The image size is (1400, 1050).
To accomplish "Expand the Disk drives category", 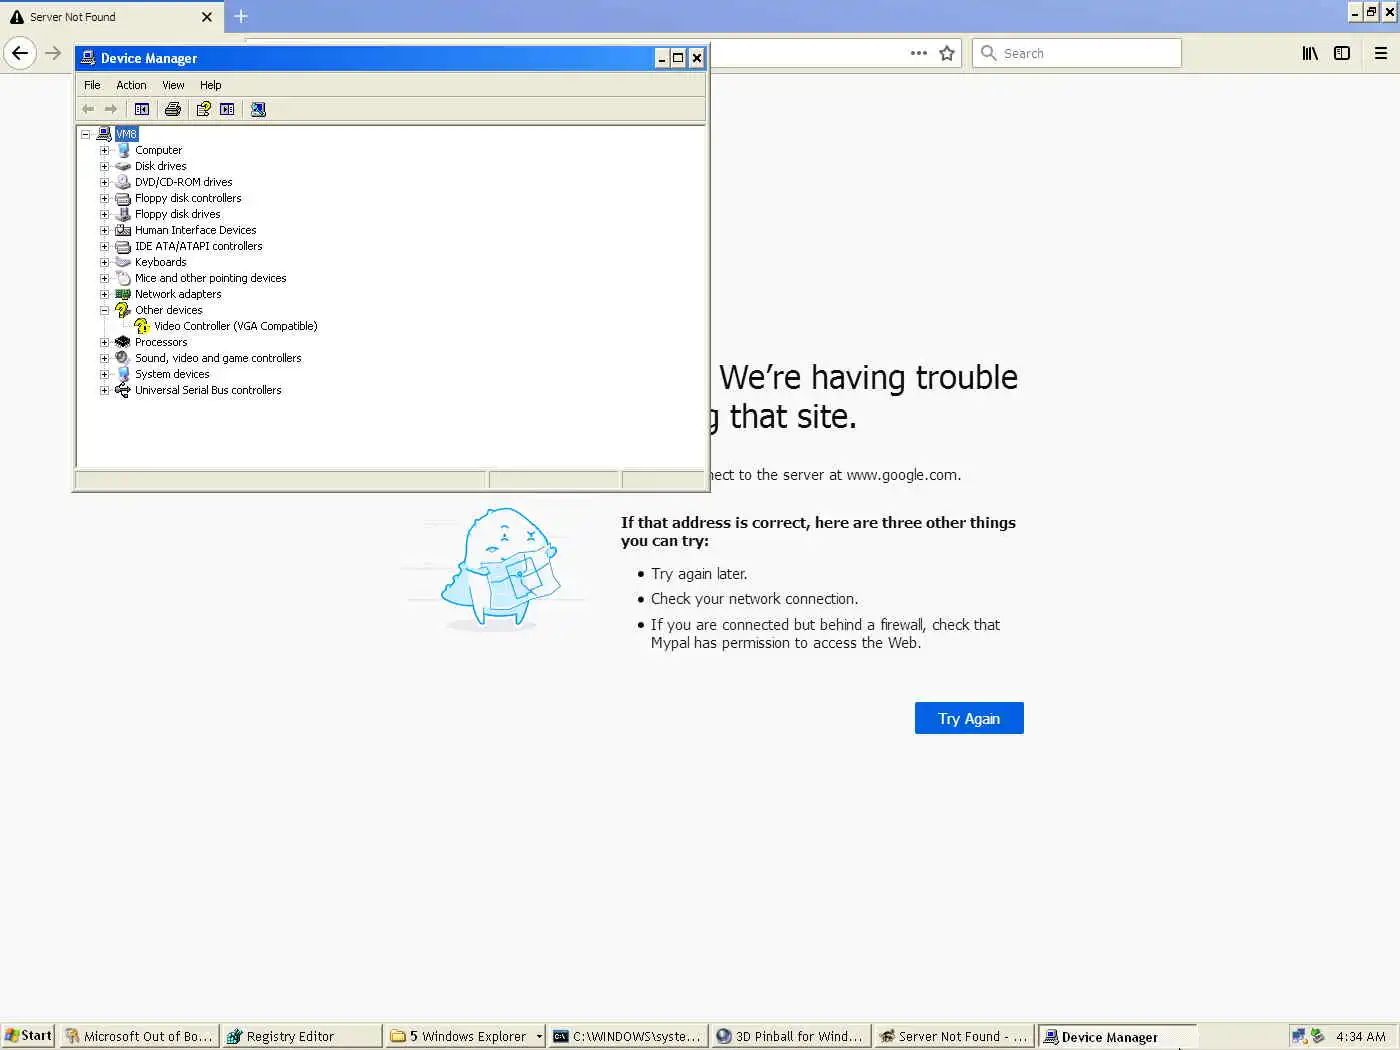I will pos(104,166).
